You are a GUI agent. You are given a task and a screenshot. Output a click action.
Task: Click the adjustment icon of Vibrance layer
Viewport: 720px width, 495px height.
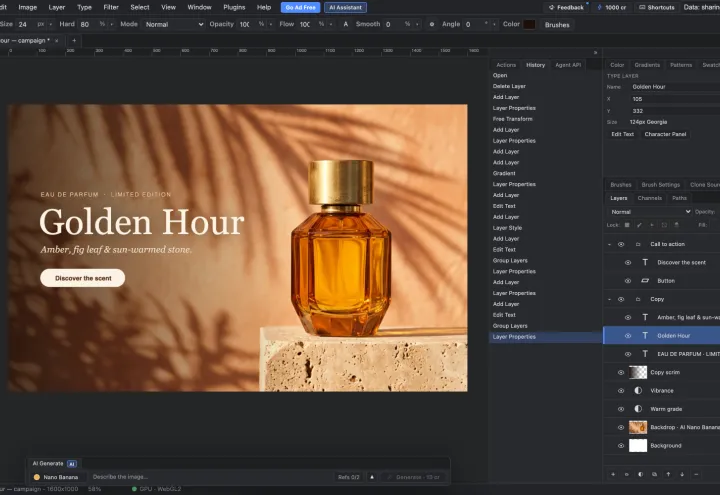[x=638, y=390]
